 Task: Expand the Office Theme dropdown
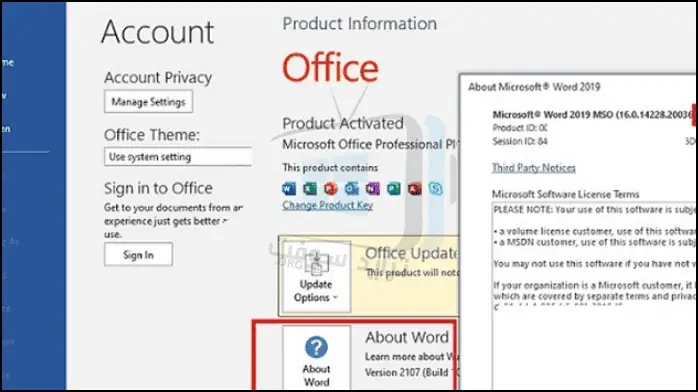(x=178, y=157)
